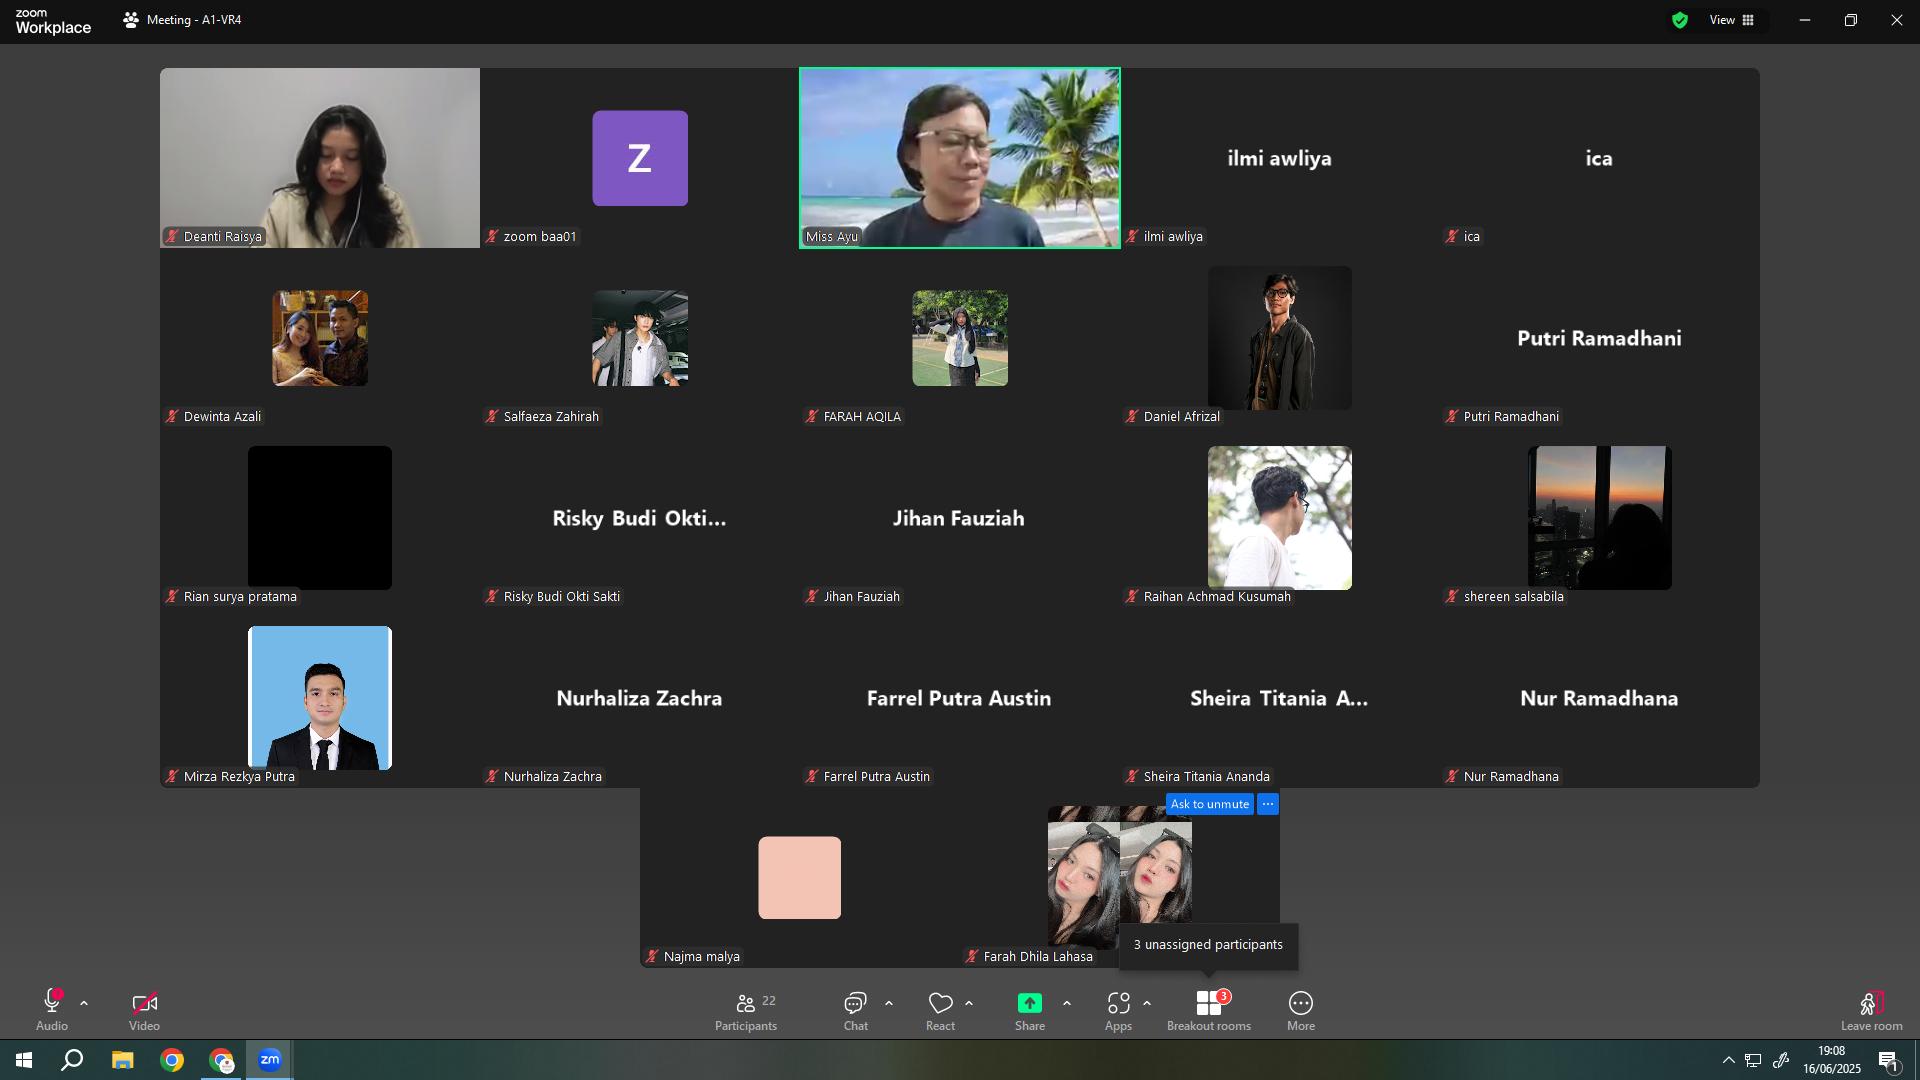Click '3 unassigned participants' tooltip text
The height and width of the screenshot is (1080, 1920).
(1208, 945)
